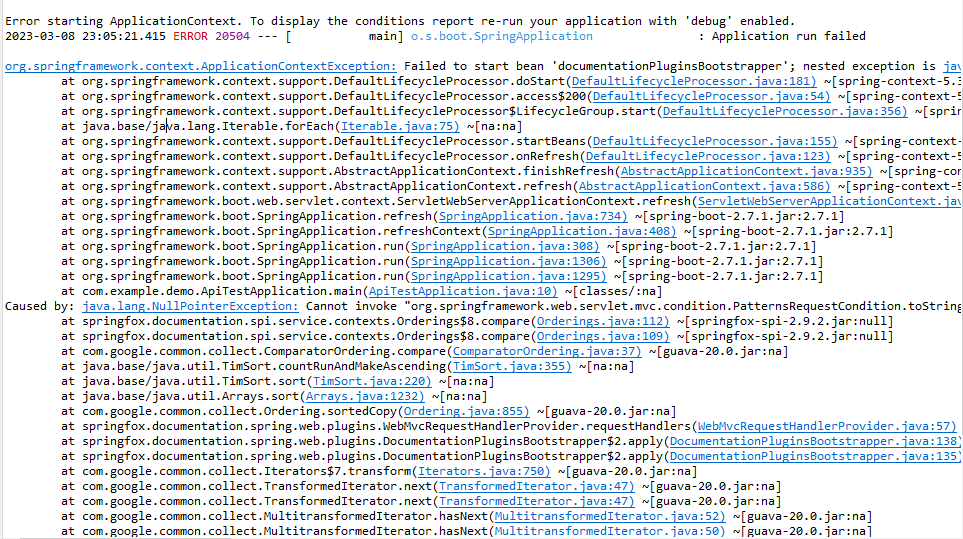Open DefaultLifecycleProcessor.java:123 link

pyautogui.click(x=708, y=157)
